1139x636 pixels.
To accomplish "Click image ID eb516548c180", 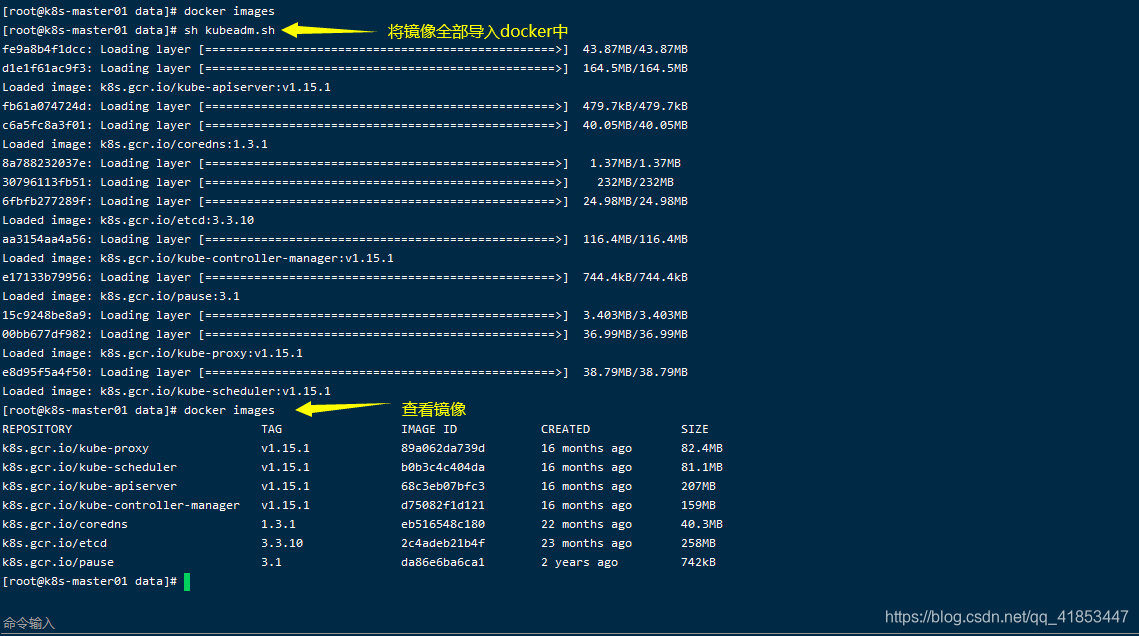I will [443, 524].
